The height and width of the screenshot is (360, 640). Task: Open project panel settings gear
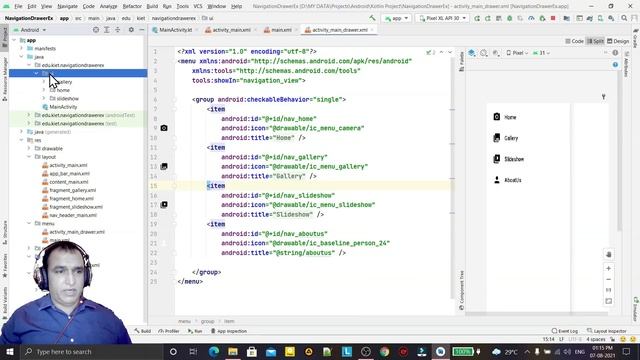pos(131,30)
